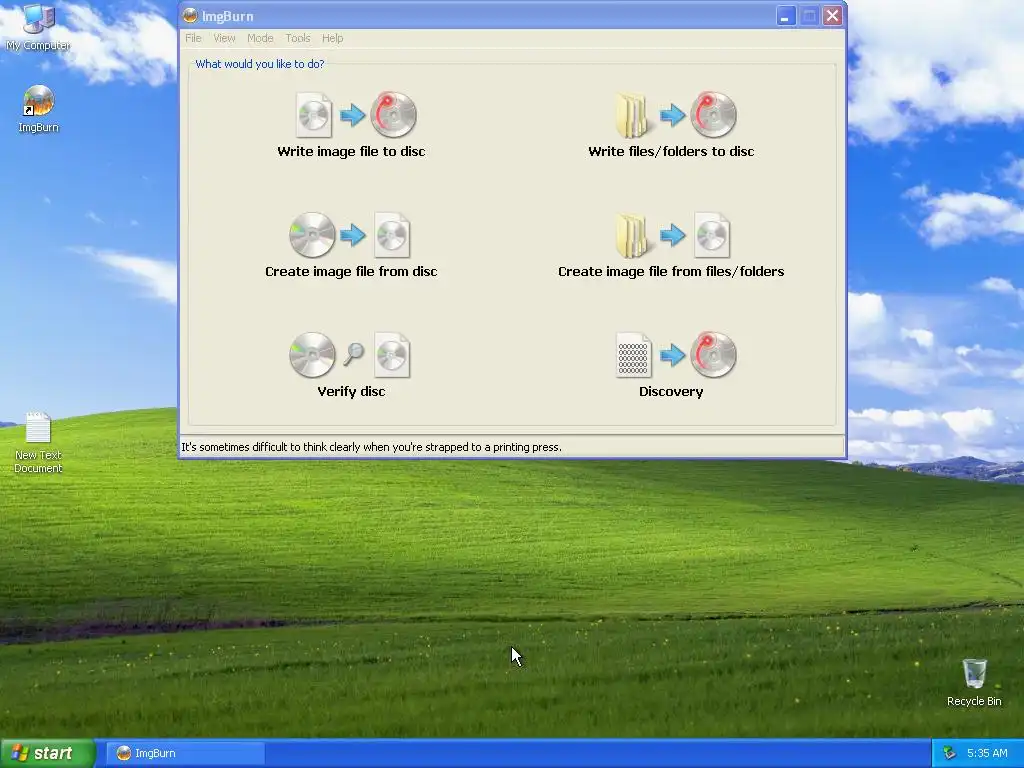Viewport: 1024px width, 768px height.
Task: Click the Create image file from files/folders icon
Action: click(673, 235)
